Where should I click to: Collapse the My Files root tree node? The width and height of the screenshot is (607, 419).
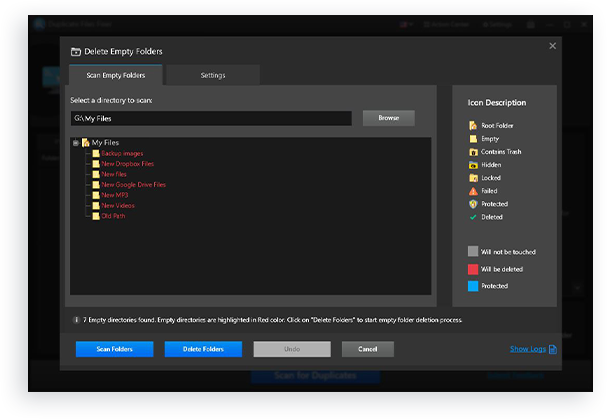[x=76, y=143]
